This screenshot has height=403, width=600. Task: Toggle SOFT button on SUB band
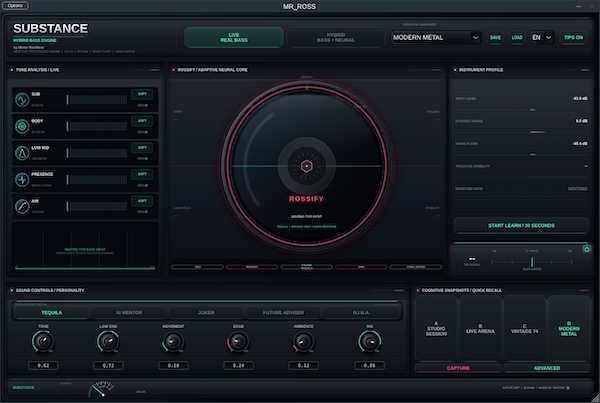tap(142, 94)
